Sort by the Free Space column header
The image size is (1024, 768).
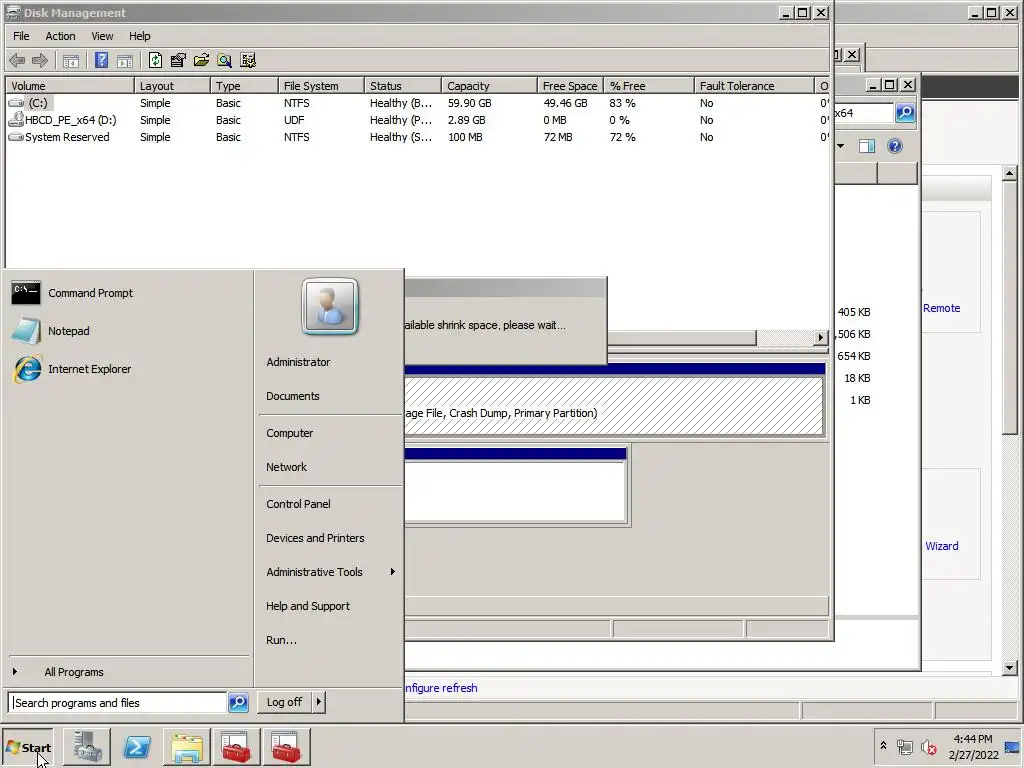[570, 86]
